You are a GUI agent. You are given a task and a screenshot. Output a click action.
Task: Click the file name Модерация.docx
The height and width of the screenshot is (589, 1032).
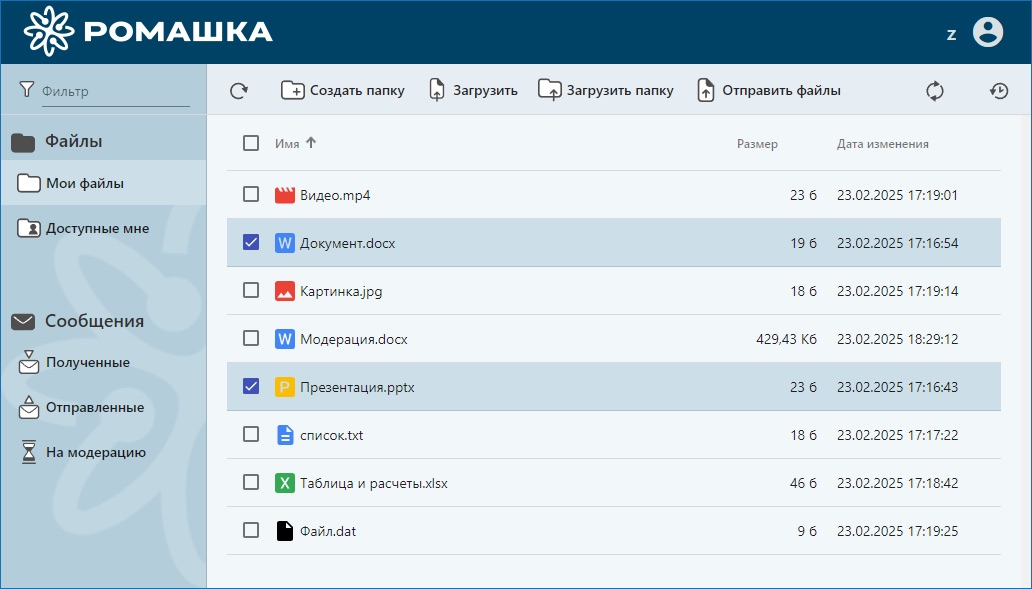click(353, 339)
